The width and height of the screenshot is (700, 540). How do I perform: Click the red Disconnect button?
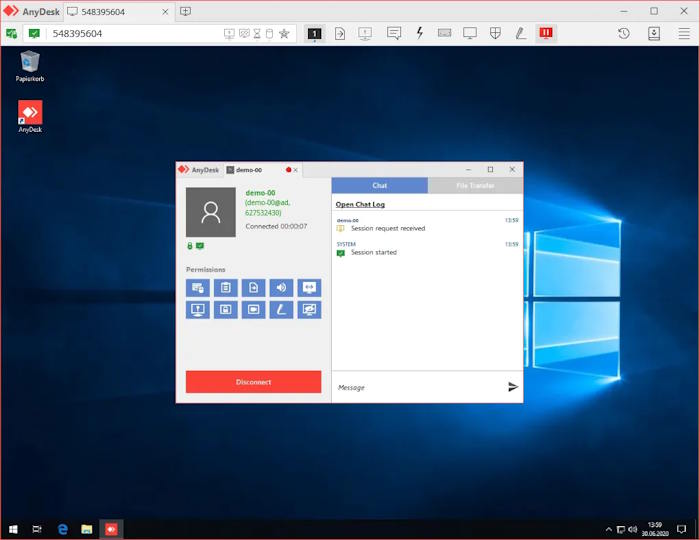click(x=254, y=382)
